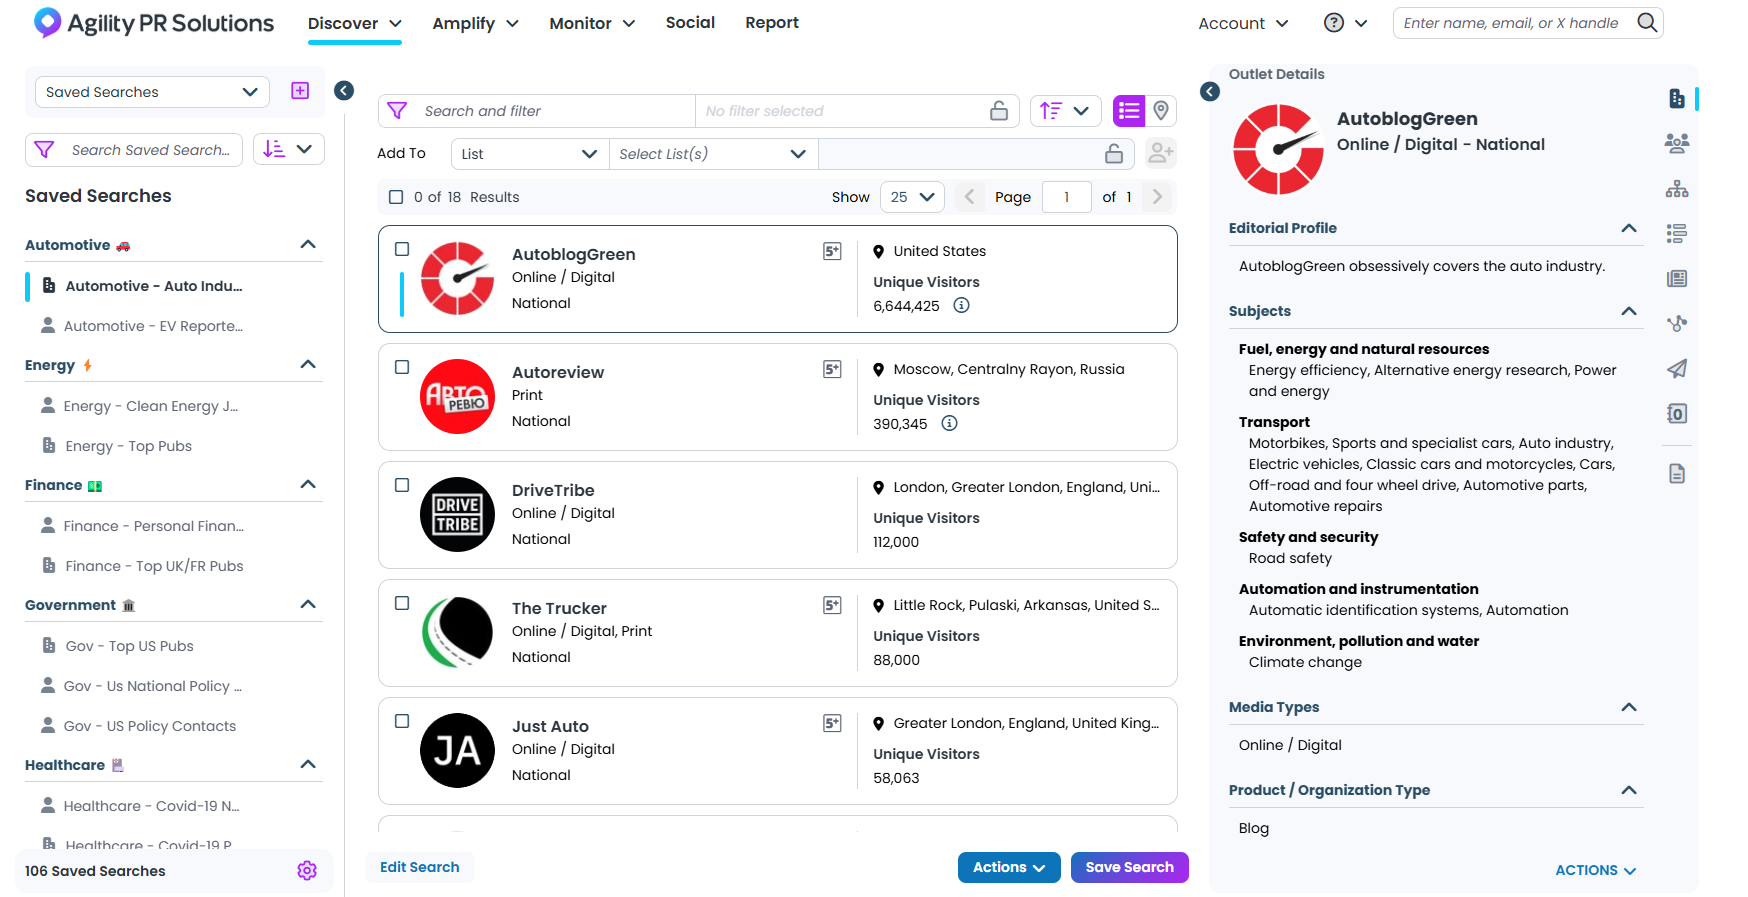Collapse the Automotive group
This screenshot has width=1748, height=897.
[308, 245]
